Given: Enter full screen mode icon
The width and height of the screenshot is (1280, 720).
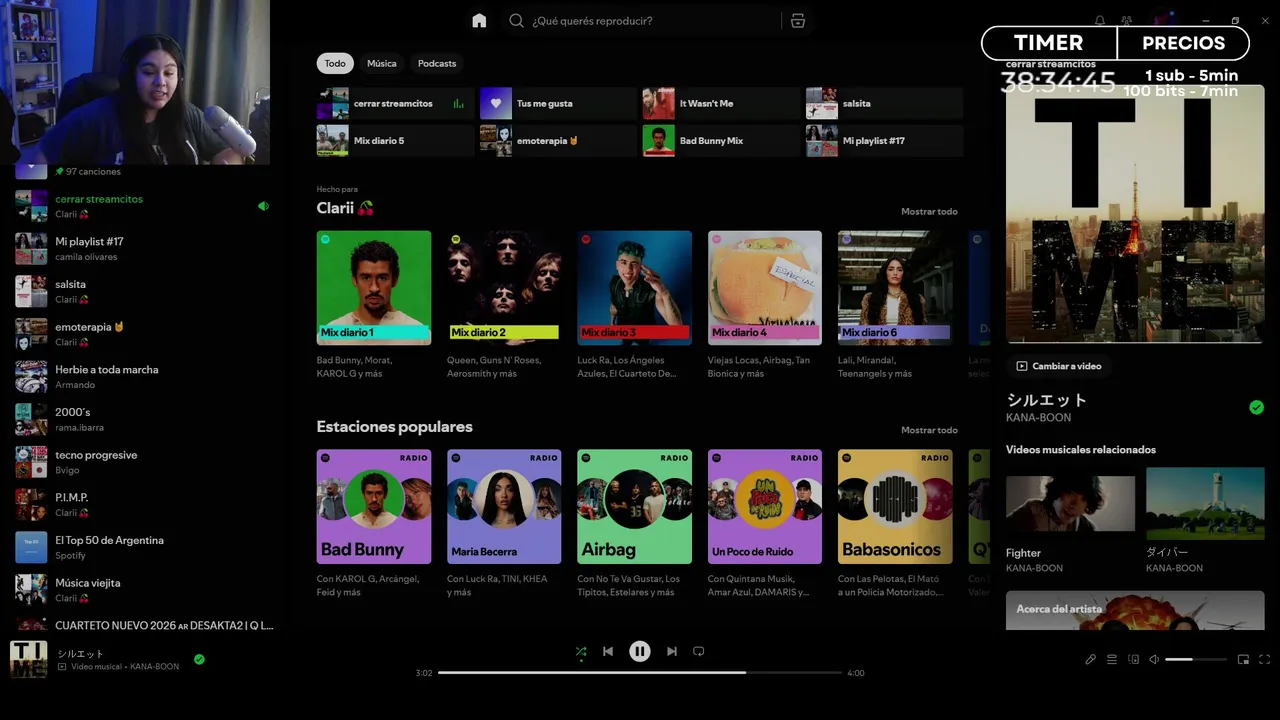Looking at the screenshot, I should pos(1264,659).
